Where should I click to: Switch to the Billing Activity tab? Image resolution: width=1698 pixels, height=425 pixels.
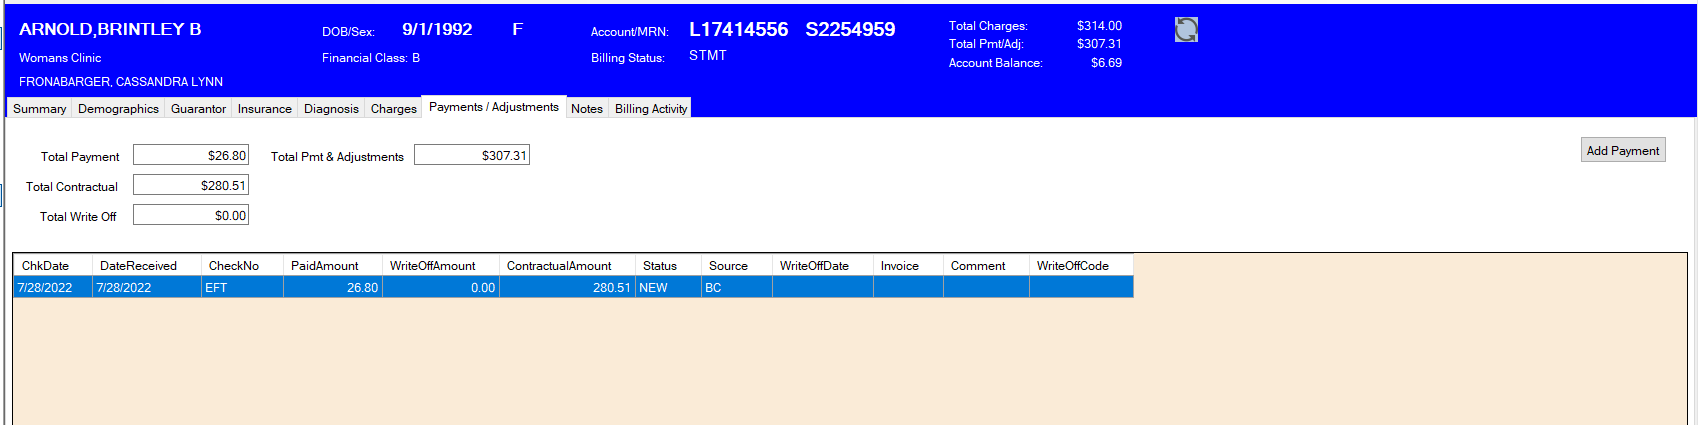point(650,108)
